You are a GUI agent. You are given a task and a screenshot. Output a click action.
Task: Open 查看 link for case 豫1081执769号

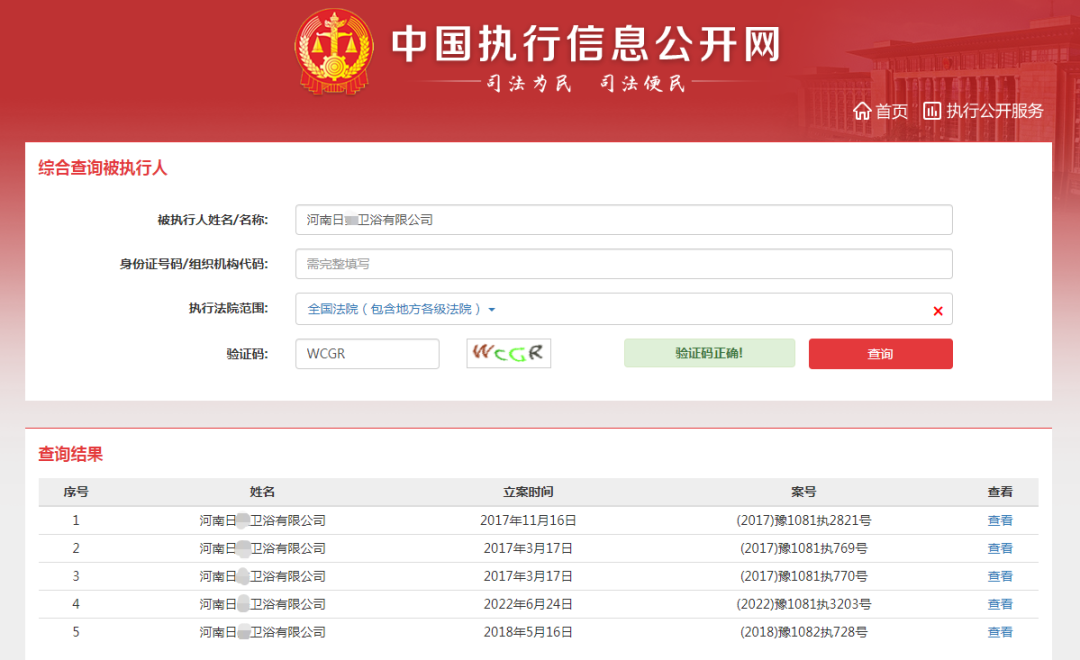1000,548
